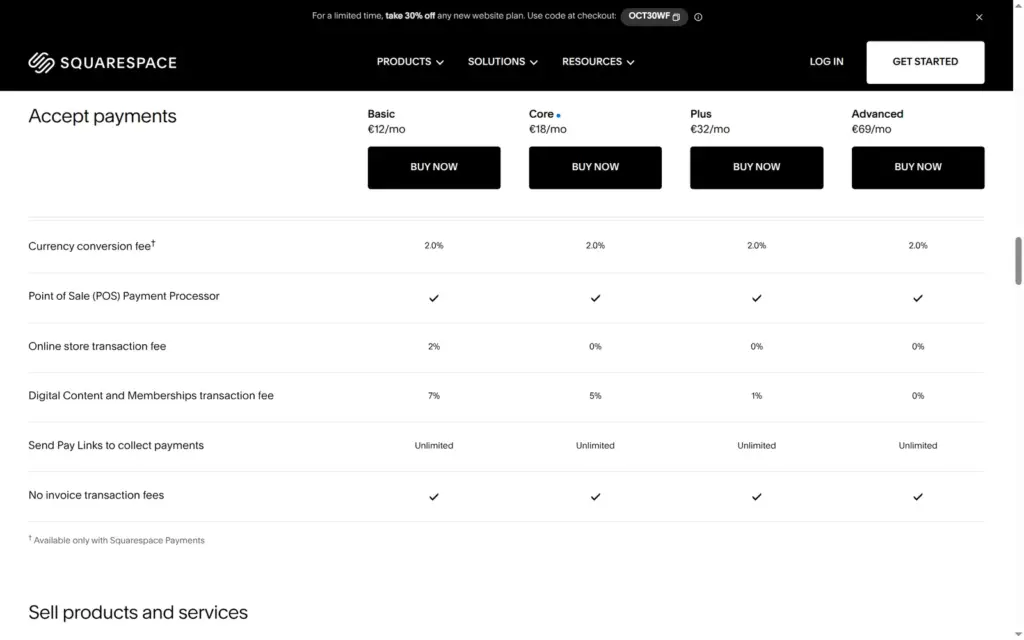The height and width of the screenshot is (640, 1024).
Task: Dismiss the promotional banner
Action: [978, 17]
